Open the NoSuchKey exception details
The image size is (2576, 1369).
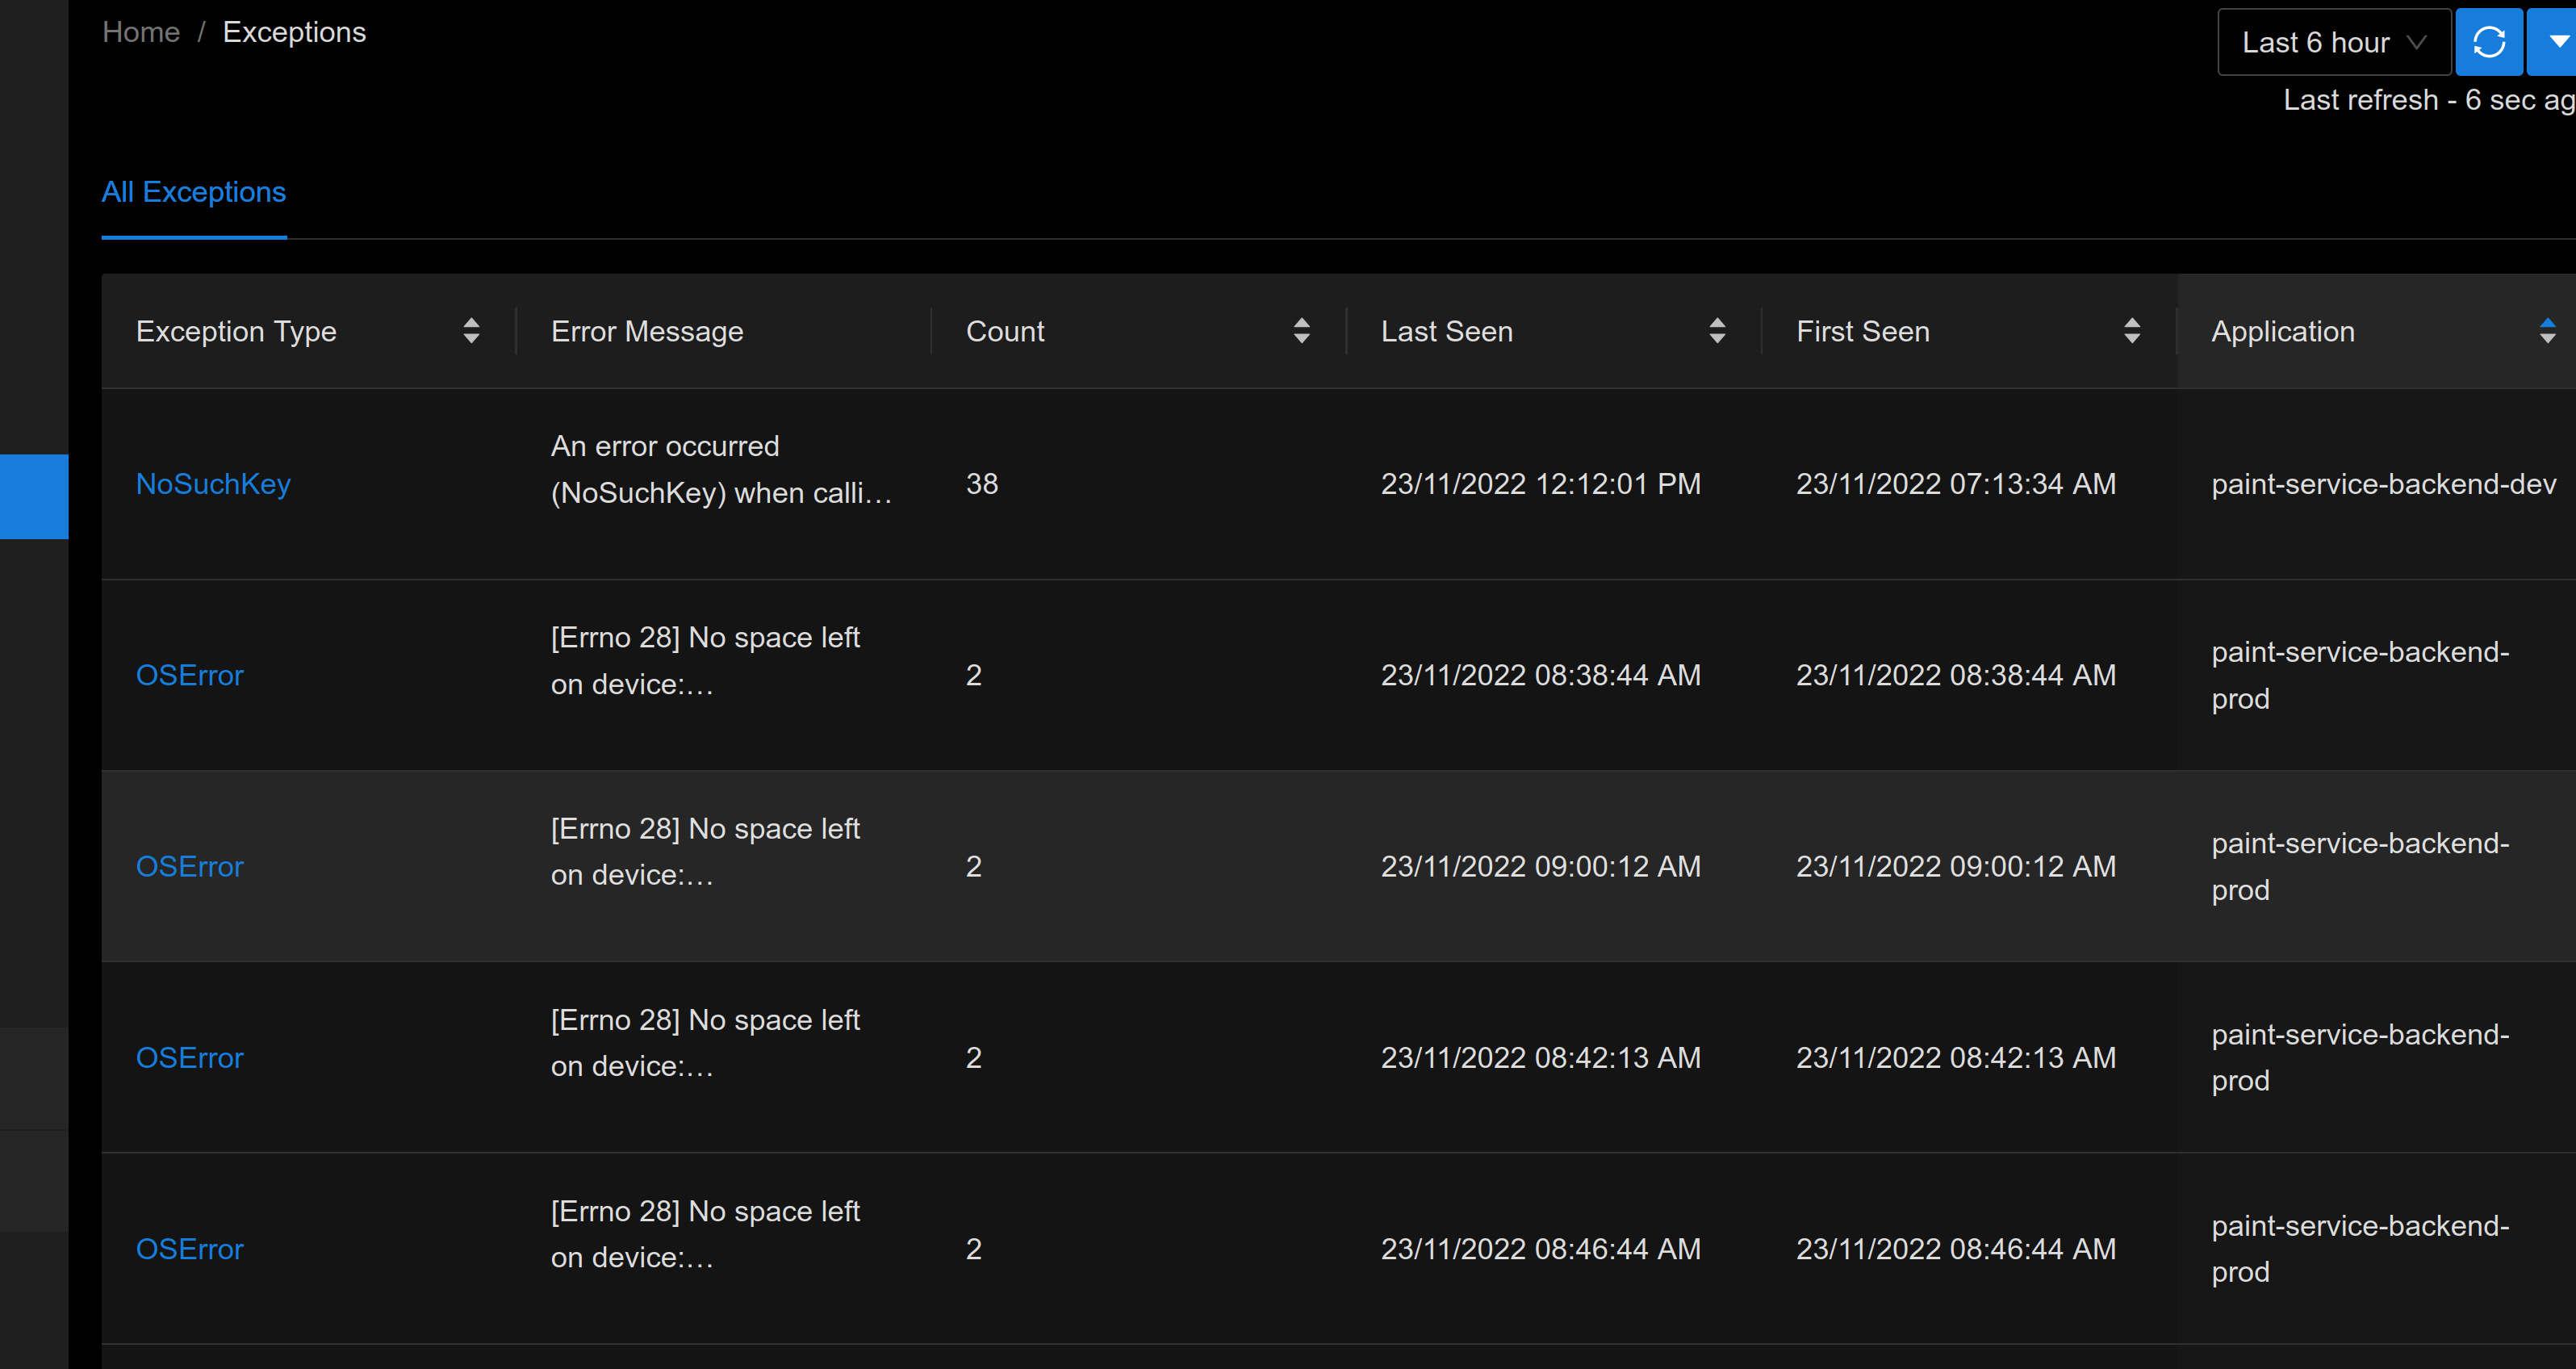click(213, 483)
